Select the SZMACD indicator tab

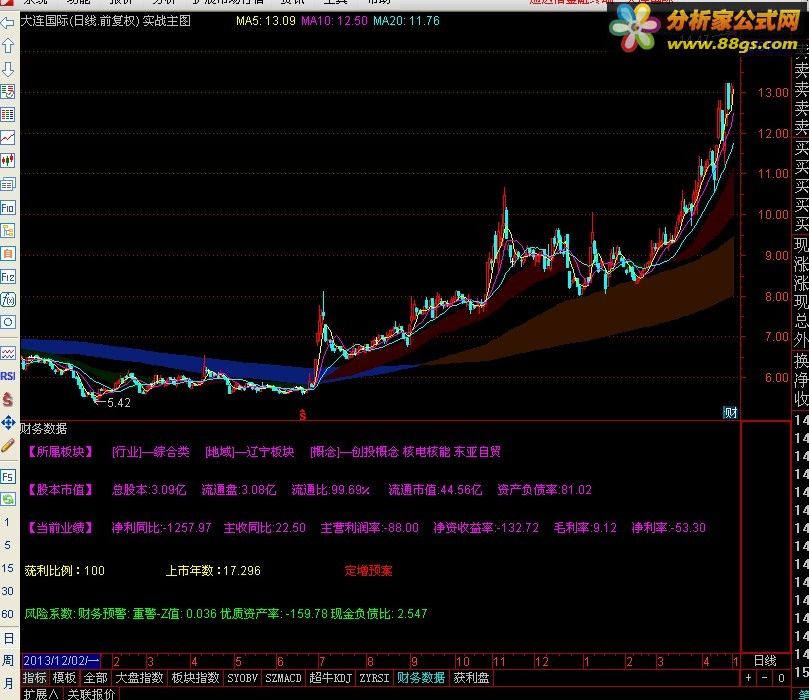[283, 677]
